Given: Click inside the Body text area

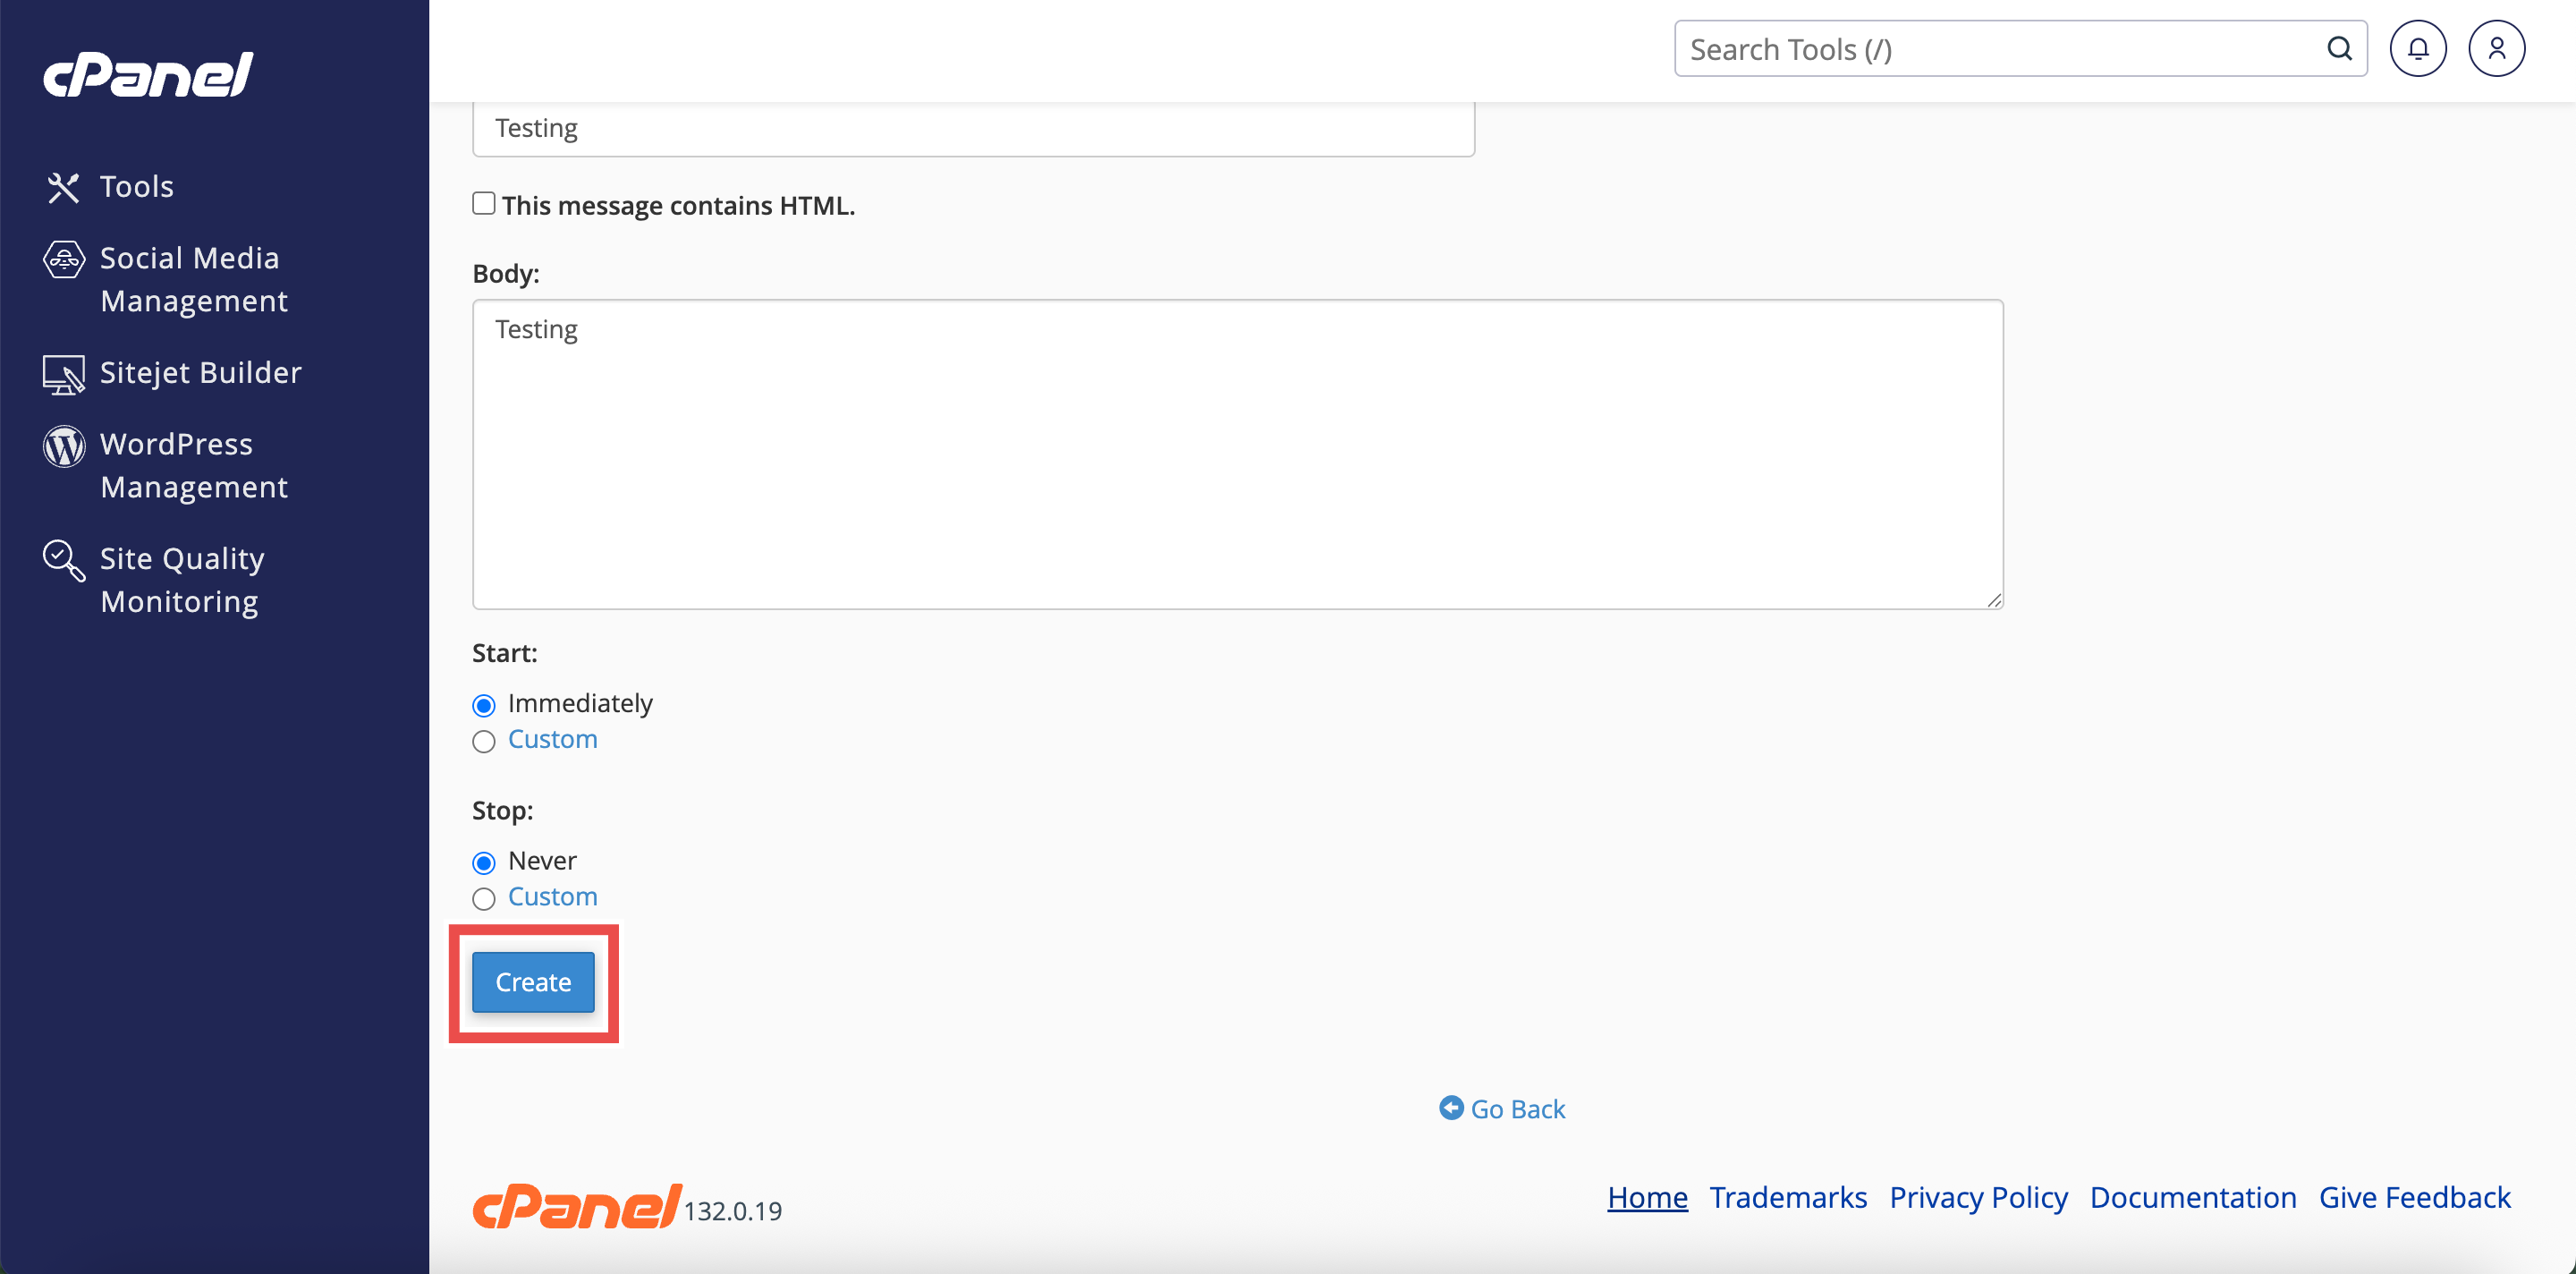Looking at the screenshot, I should (1237, 454).
